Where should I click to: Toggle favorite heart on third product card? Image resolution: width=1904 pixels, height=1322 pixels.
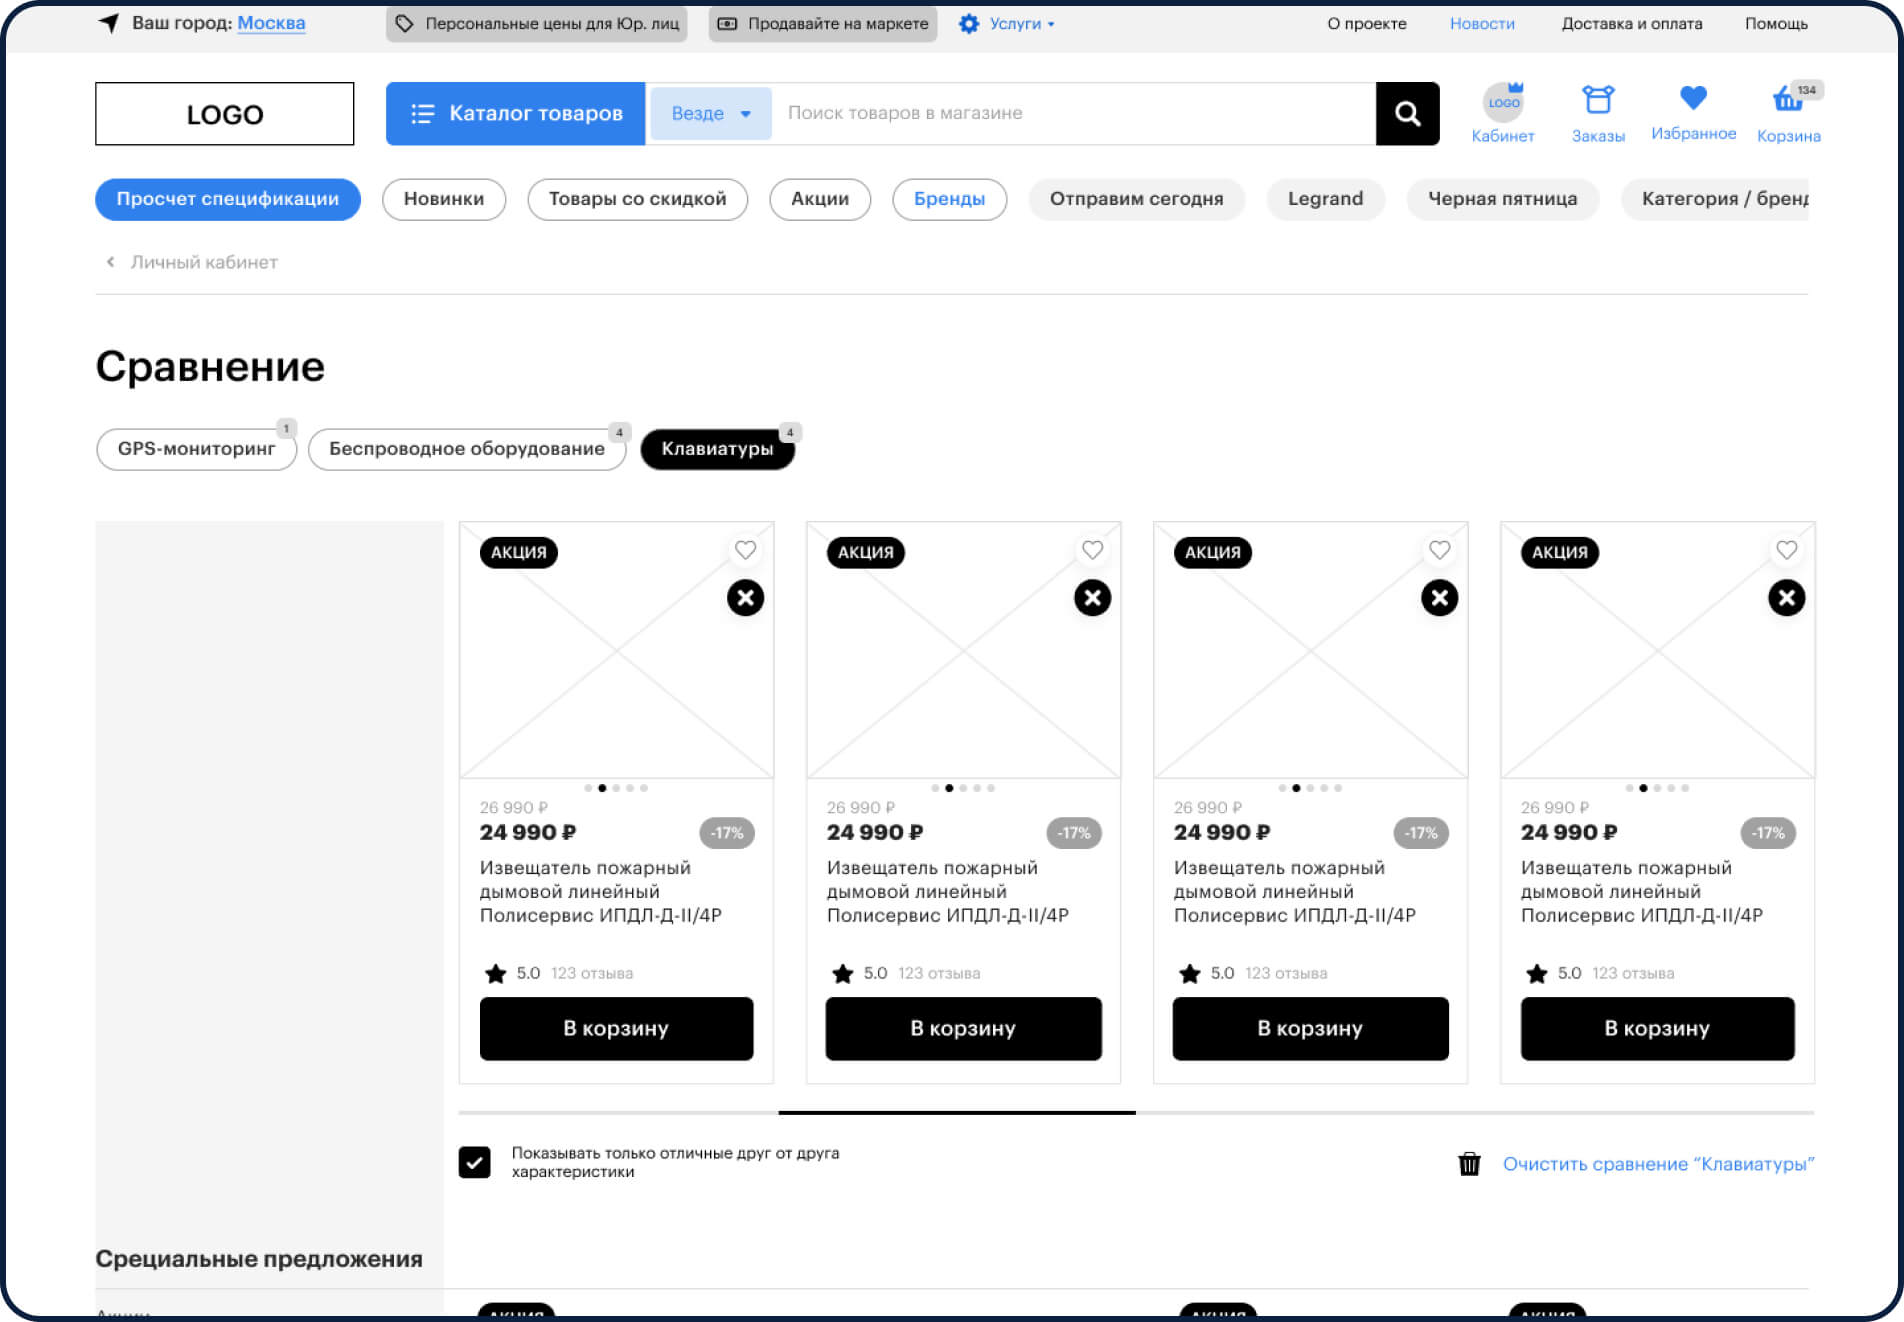[1439, 550]
